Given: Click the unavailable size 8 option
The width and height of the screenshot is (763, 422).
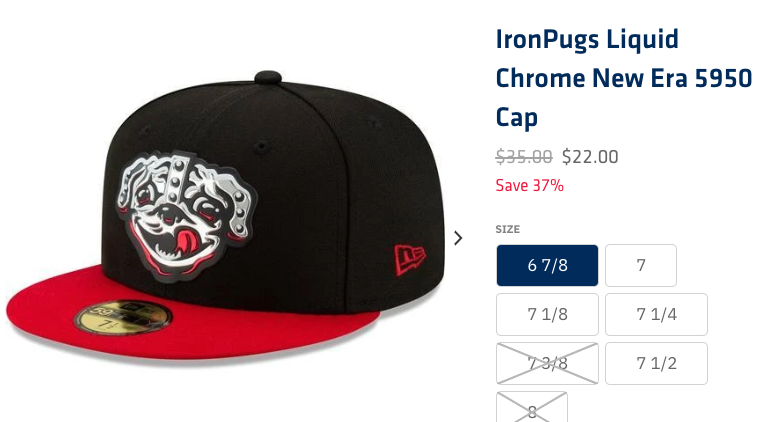Looking at the screenshot, I should coord(532,408).
